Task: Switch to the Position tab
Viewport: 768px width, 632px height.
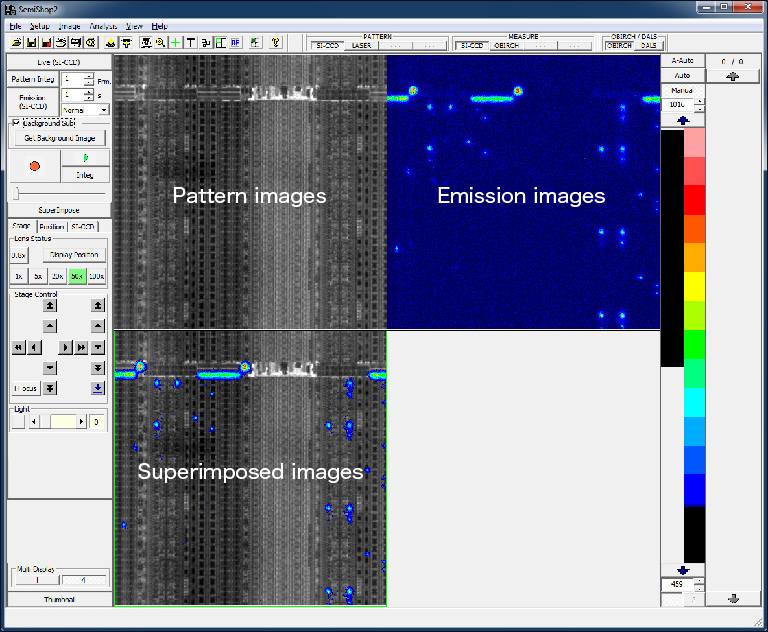Action: click(x=51, y=227)
